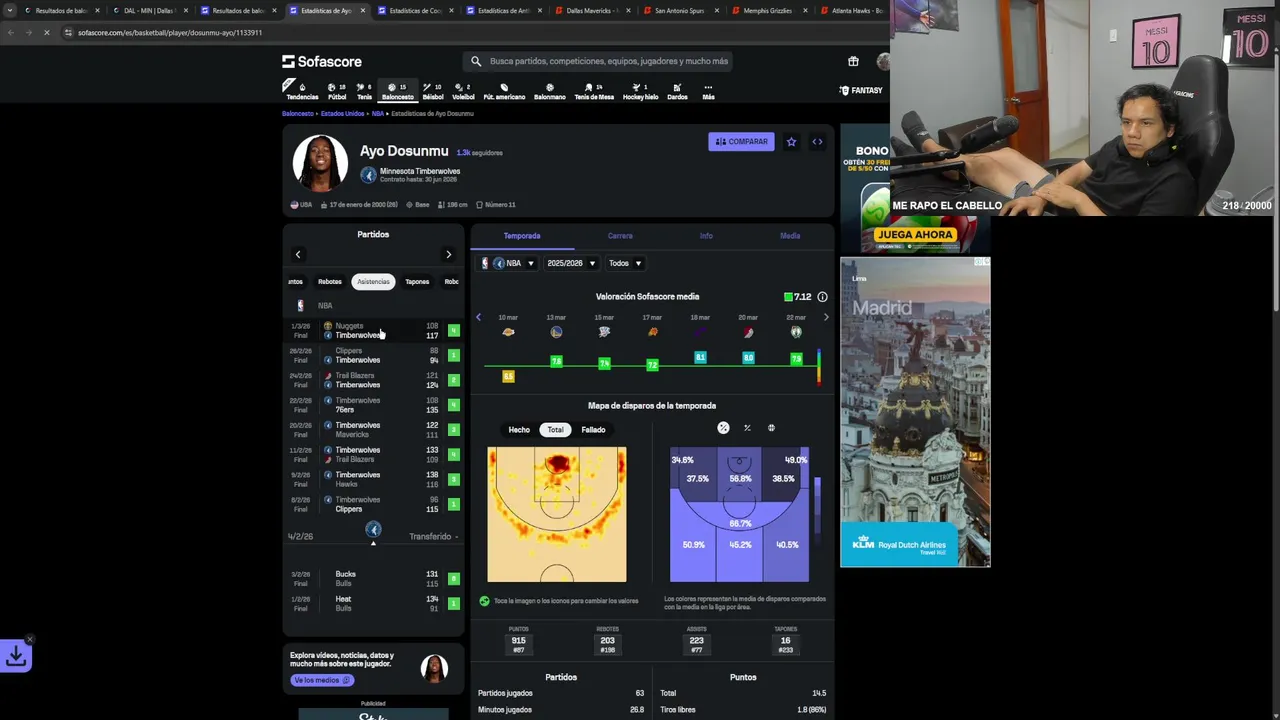The height and width of the screenshot is (720, 1280).
Task: Click the Sofascore logo
Action: [322, 61]
